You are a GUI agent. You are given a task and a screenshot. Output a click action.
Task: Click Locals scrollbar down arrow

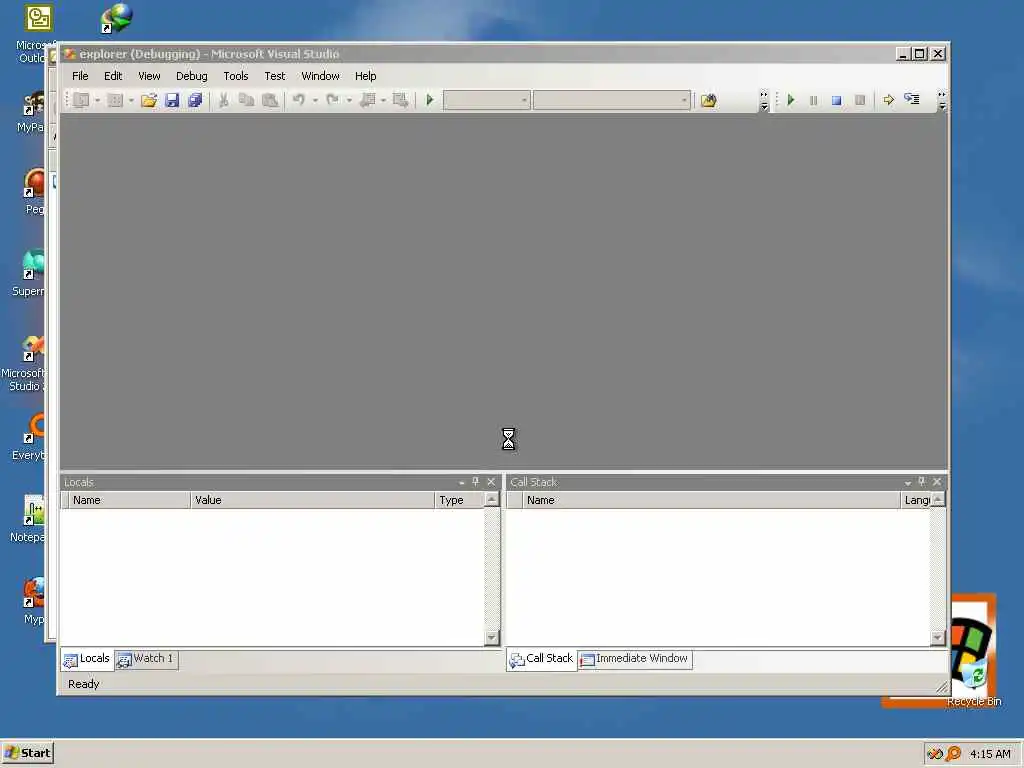pyautogui.click(x=492, y=637)
